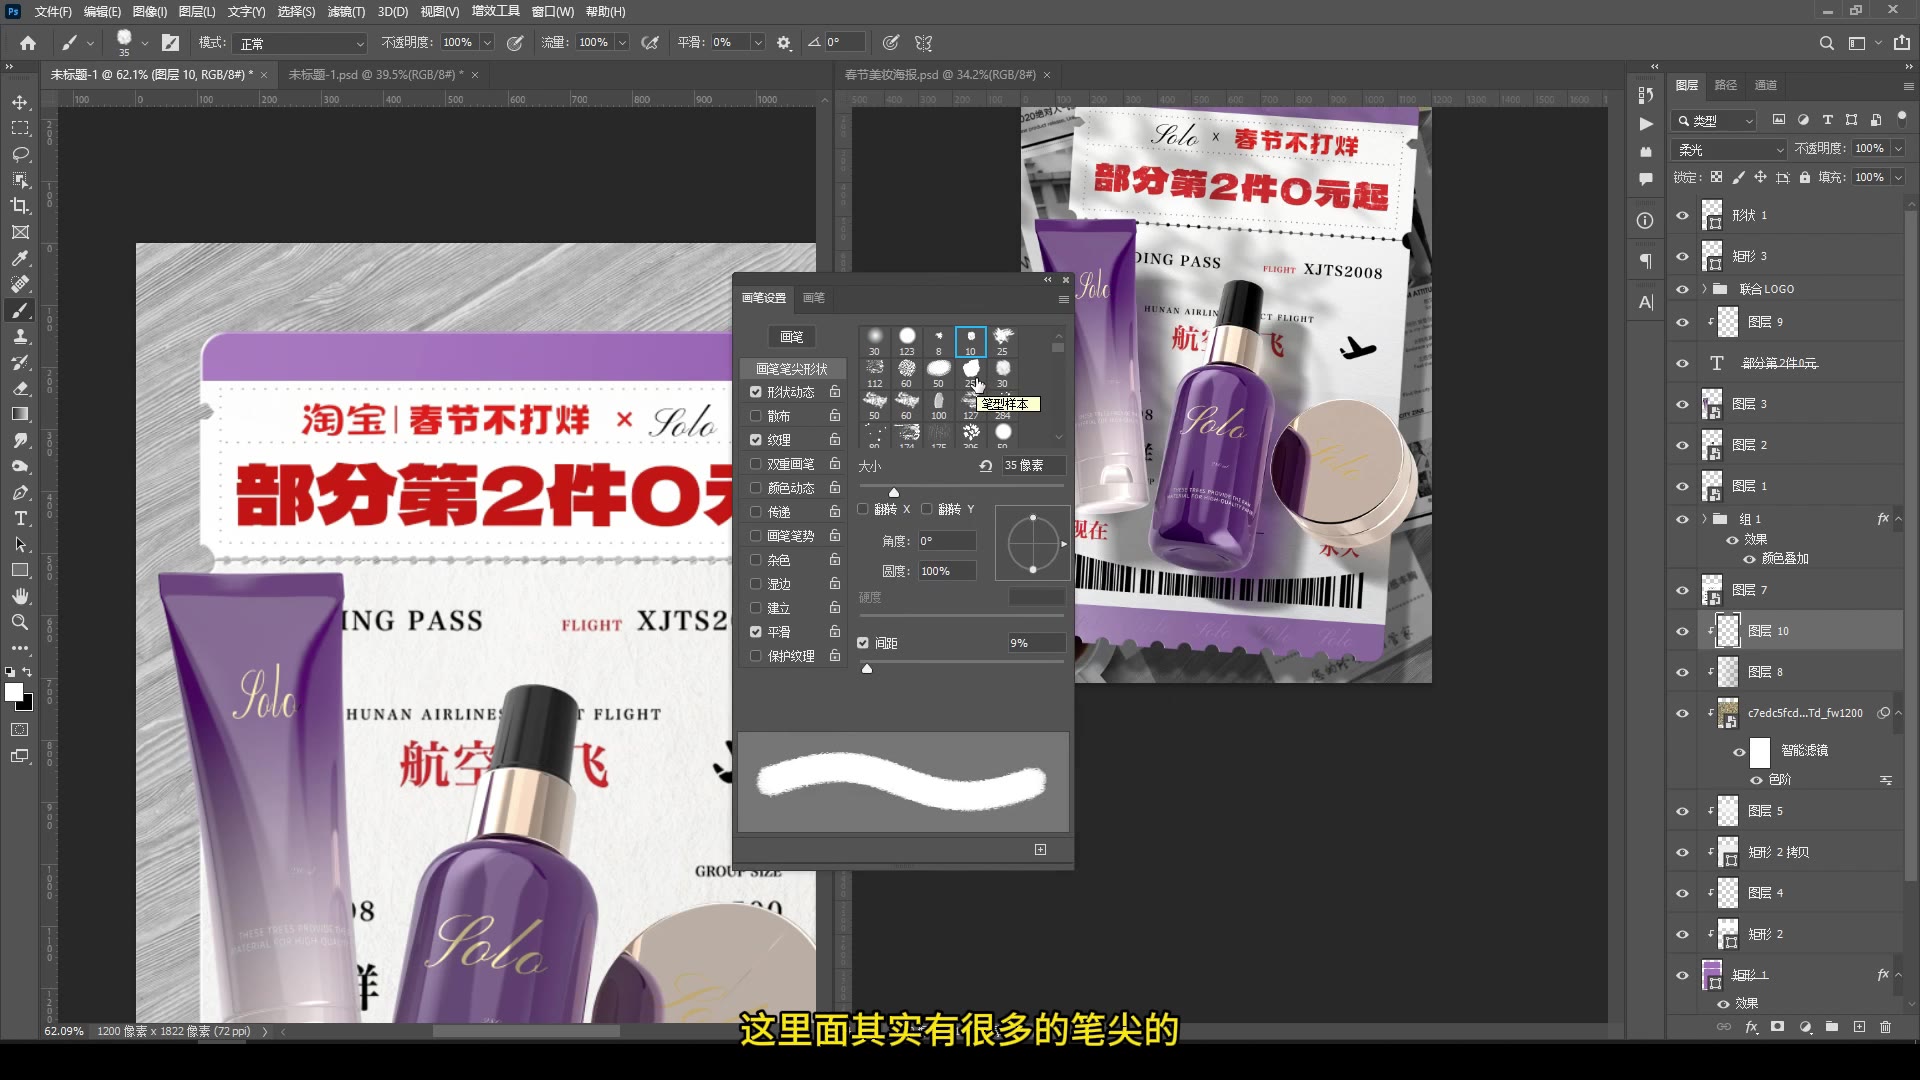Screen dimensions: 1920x1080
Task: Select the Hand tool
Action: (20, 597)
